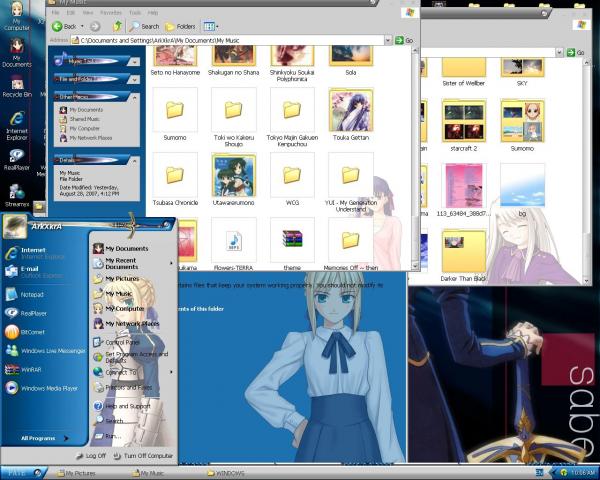Click the address bar path field in My Music
Image resolution: width=600 pixels, height=480 pixels.
[x=227, y=40]
